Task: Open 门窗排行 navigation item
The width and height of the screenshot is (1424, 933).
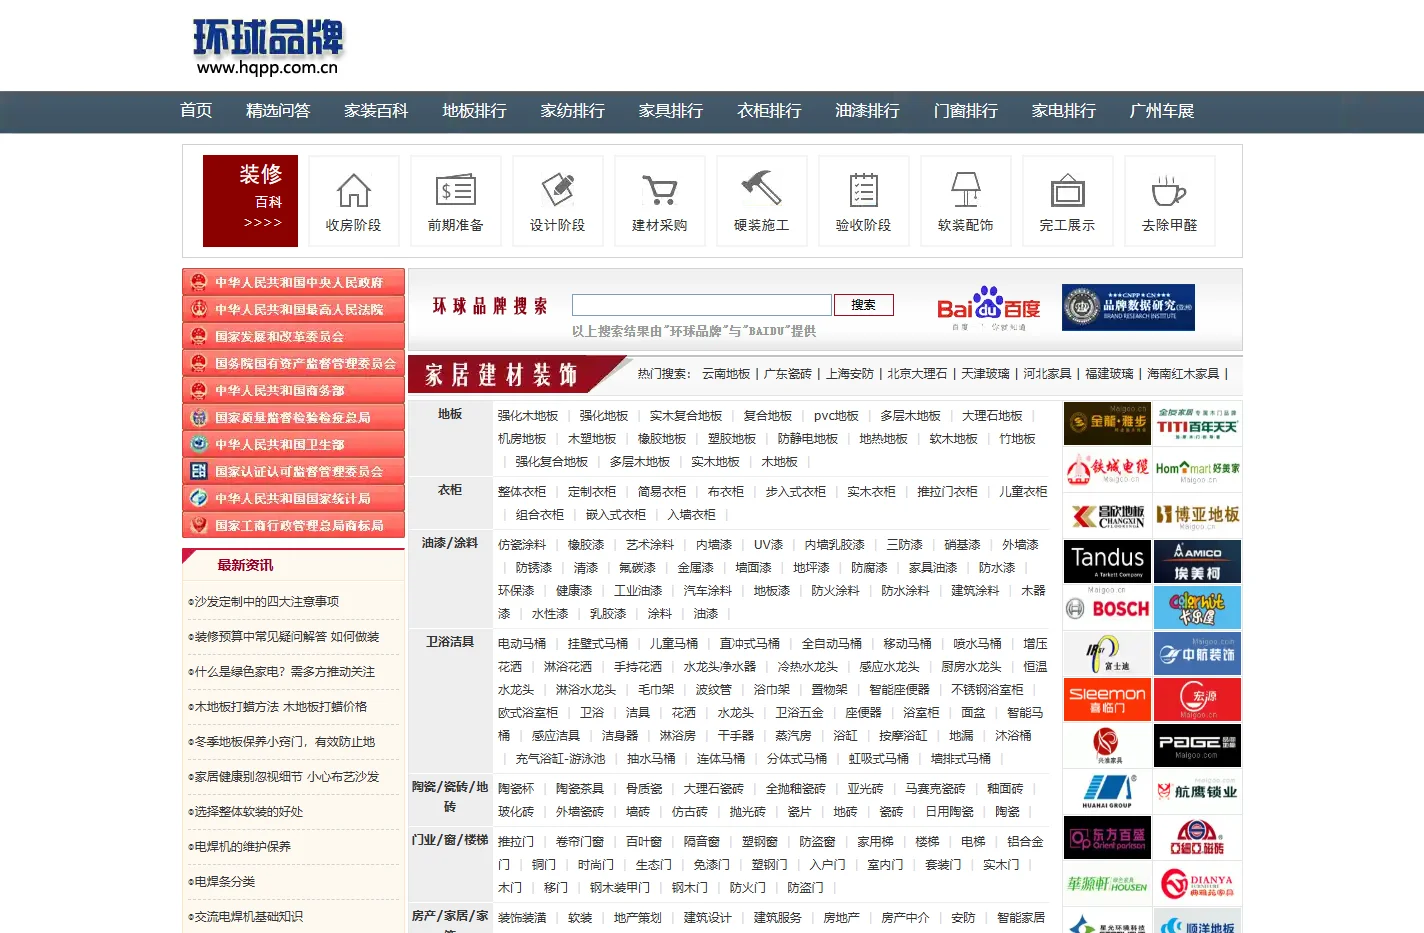Action: 965,111
